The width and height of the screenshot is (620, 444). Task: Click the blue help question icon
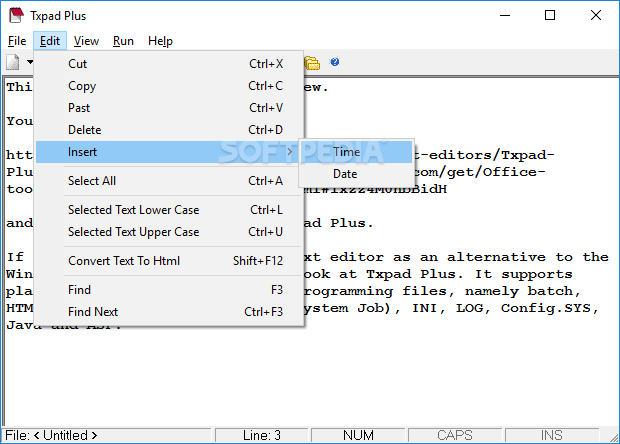pyautogui.click(x=335, y=62)
